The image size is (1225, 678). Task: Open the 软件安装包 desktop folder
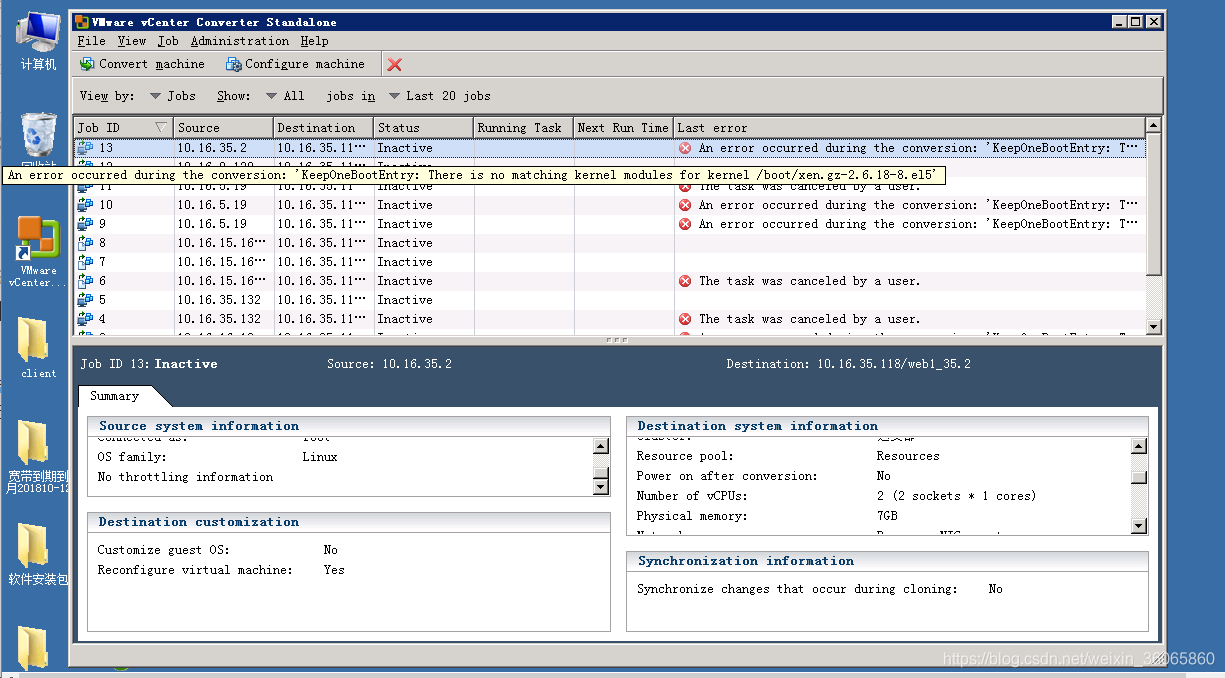[x=38, y=553]
